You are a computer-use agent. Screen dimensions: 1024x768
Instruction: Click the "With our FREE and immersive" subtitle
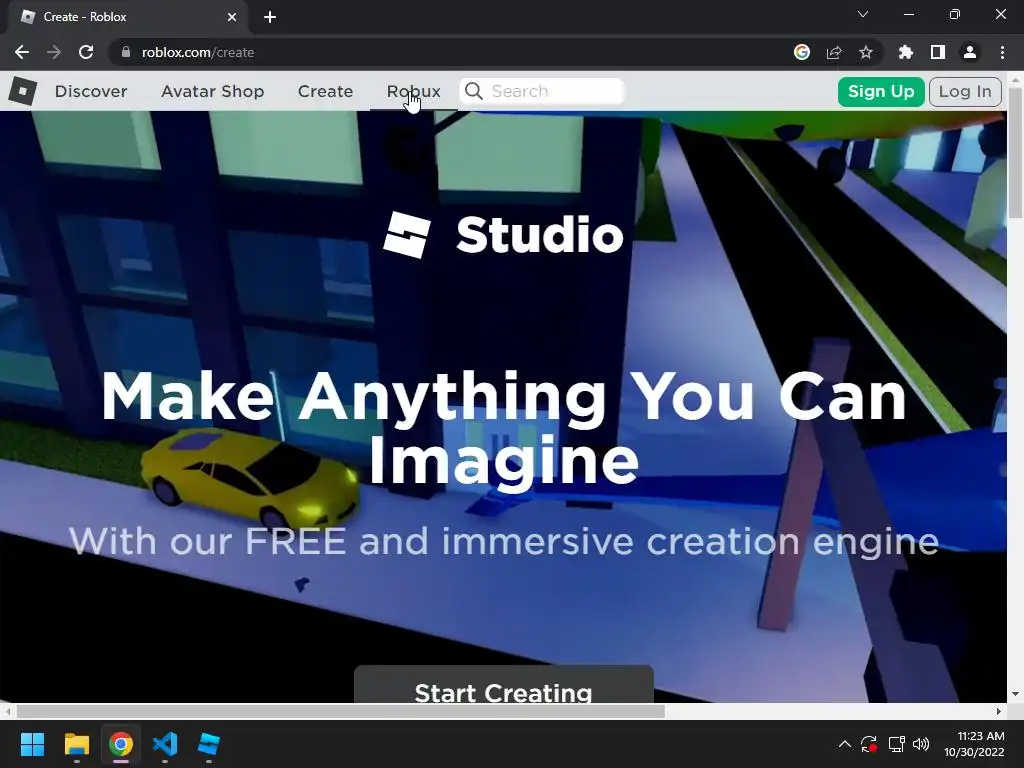[504, 541]
